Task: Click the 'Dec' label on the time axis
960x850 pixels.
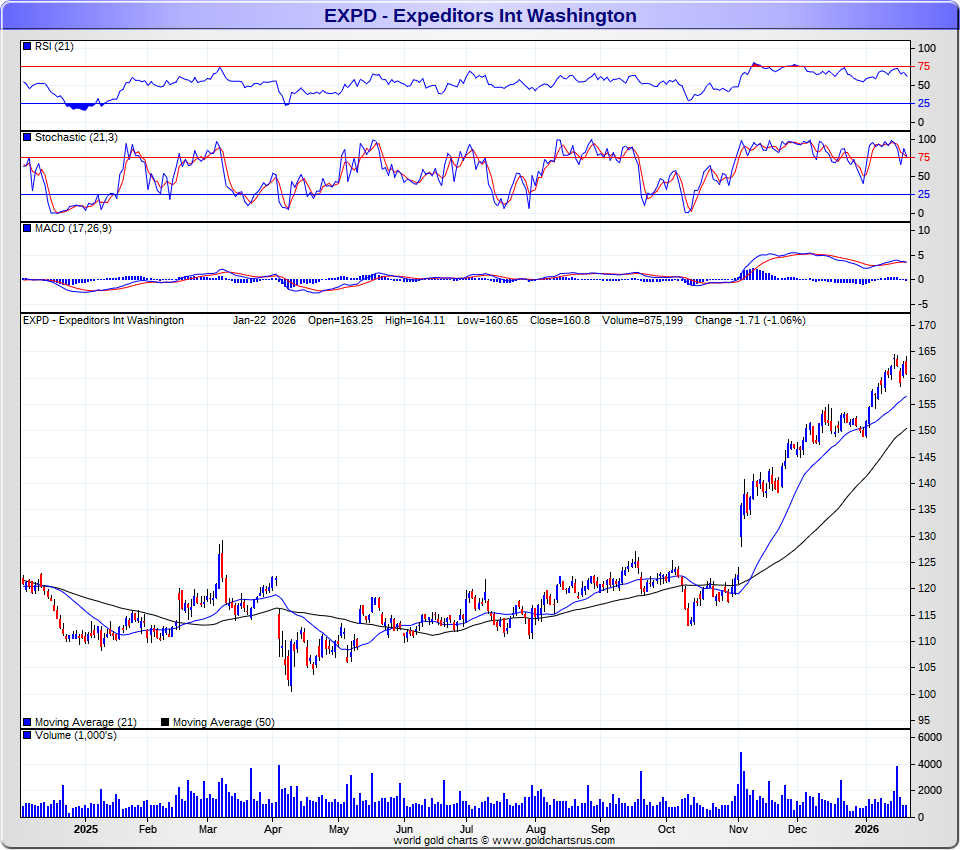Action: [797, 829]
